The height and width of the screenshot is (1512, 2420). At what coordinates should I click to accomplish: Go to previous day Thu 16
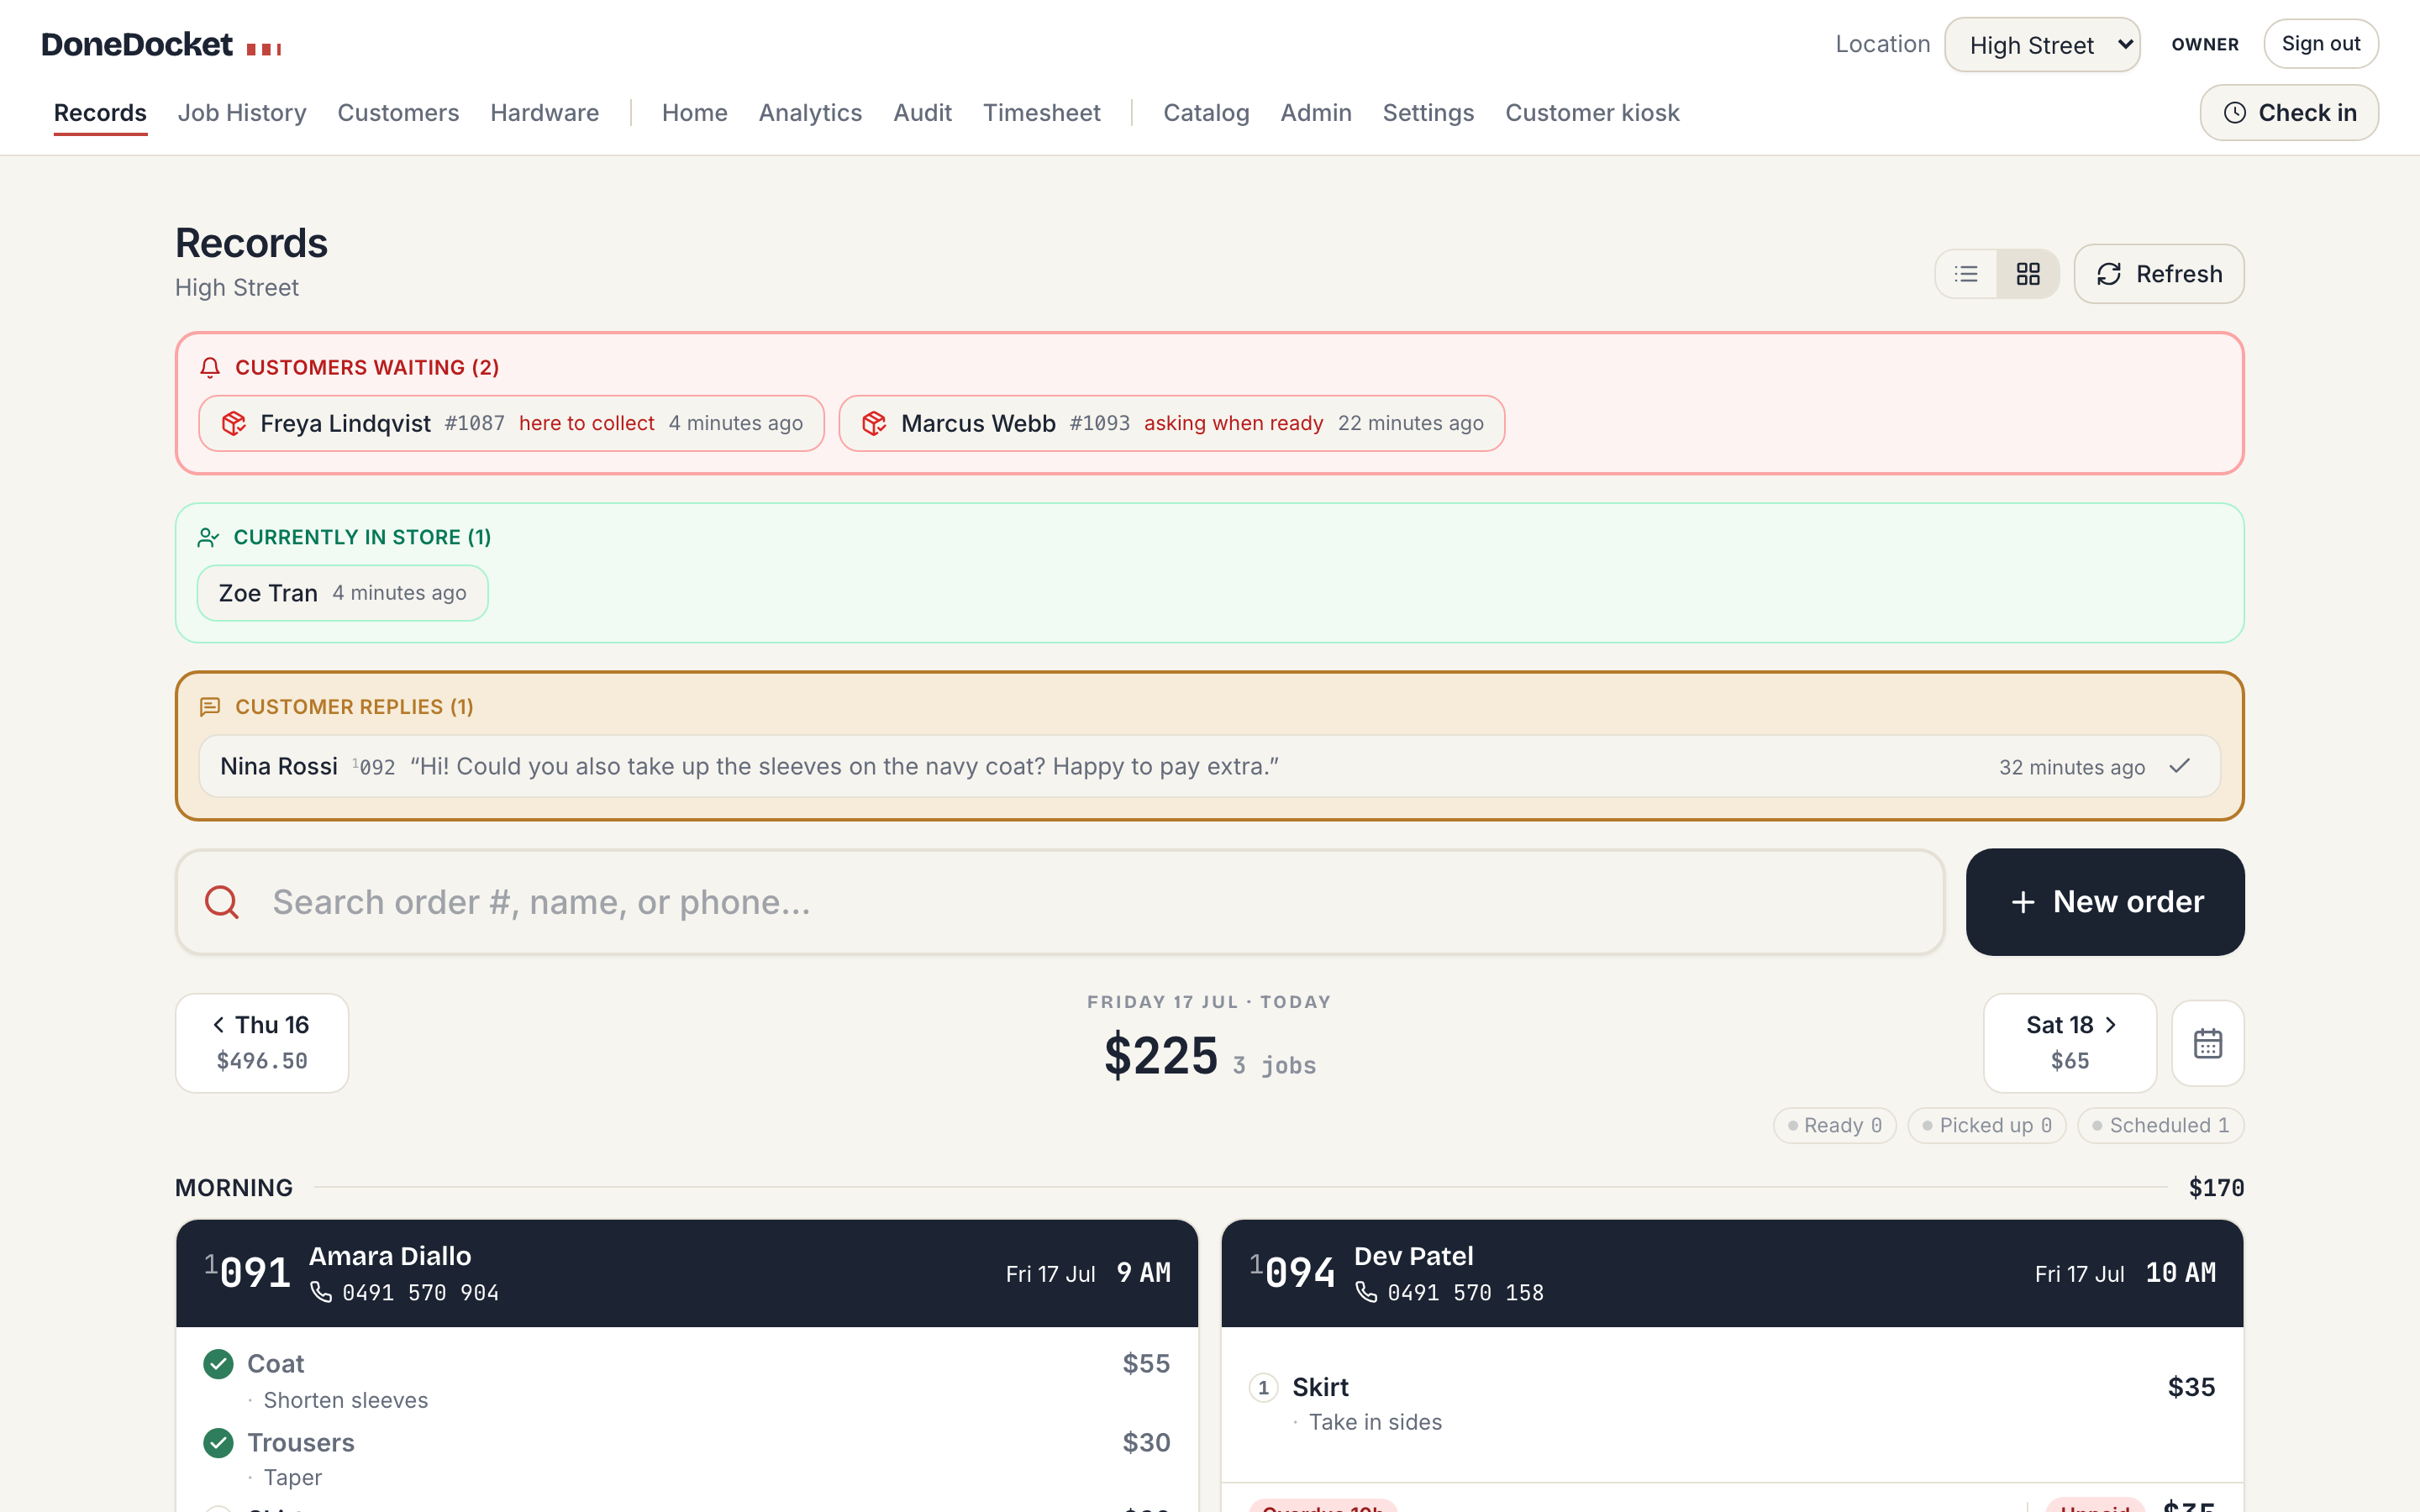click(262, 1043)
